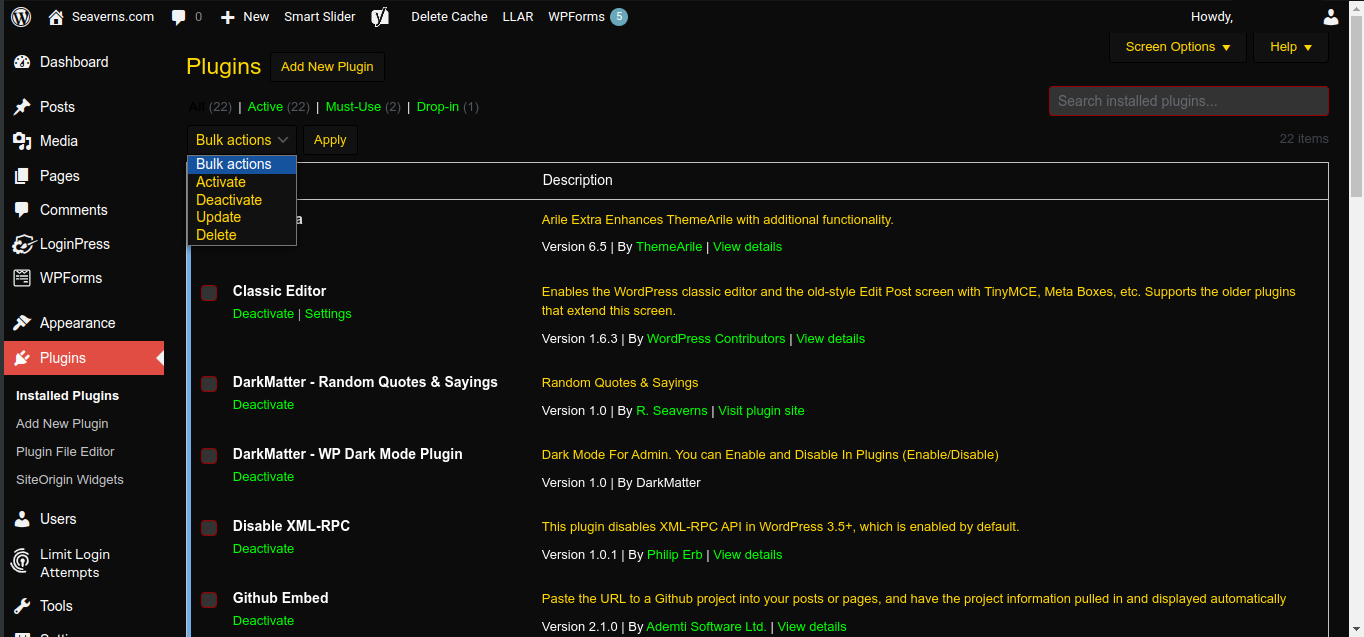
Task: Expand the Help panel
Action: tap(1291, 47)
